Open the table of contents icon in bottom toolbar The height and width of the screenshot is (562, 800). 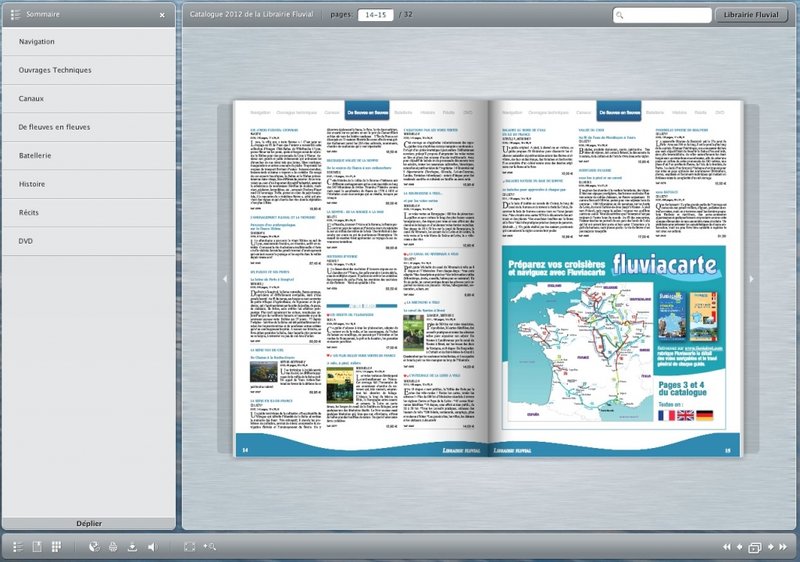[16, 547]
